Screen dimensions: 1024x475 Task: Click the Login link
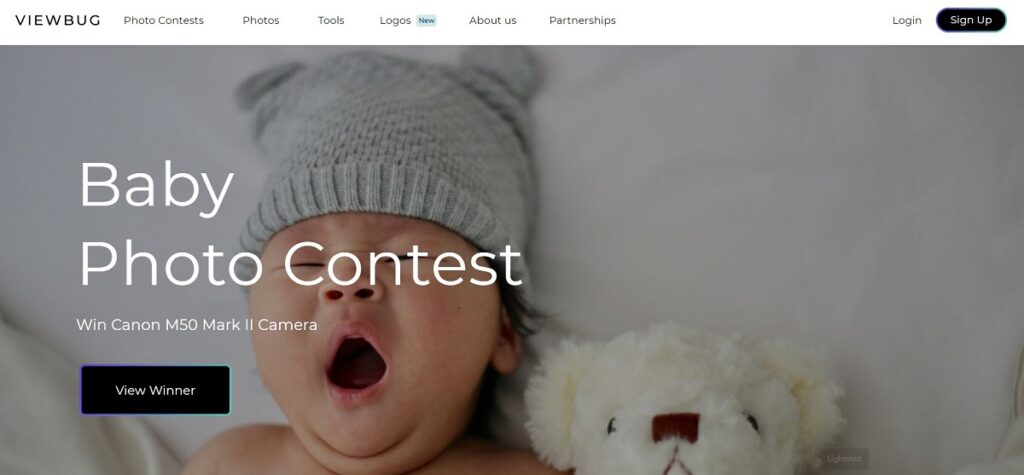[x=906, y=20]
